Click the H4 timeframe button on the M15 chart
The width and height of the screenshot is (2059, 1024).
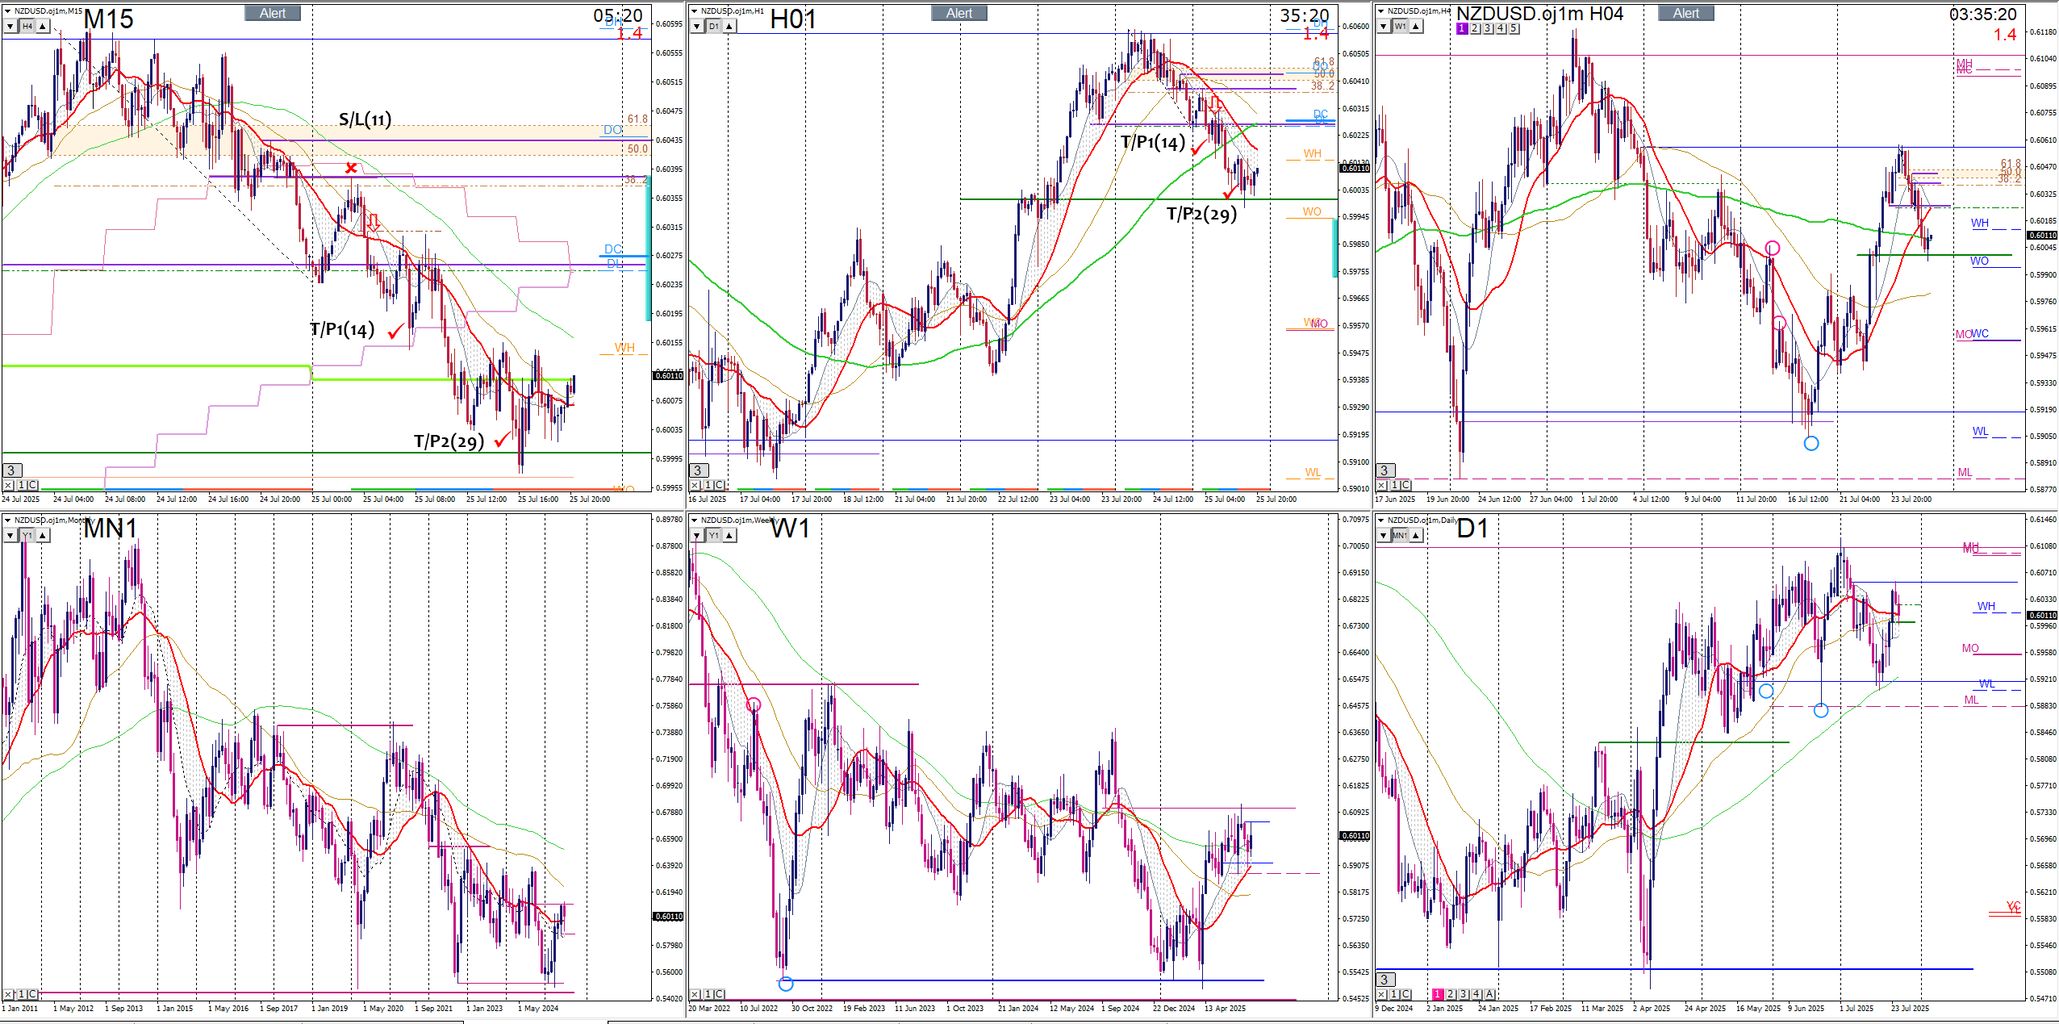(x=26, y=26)
